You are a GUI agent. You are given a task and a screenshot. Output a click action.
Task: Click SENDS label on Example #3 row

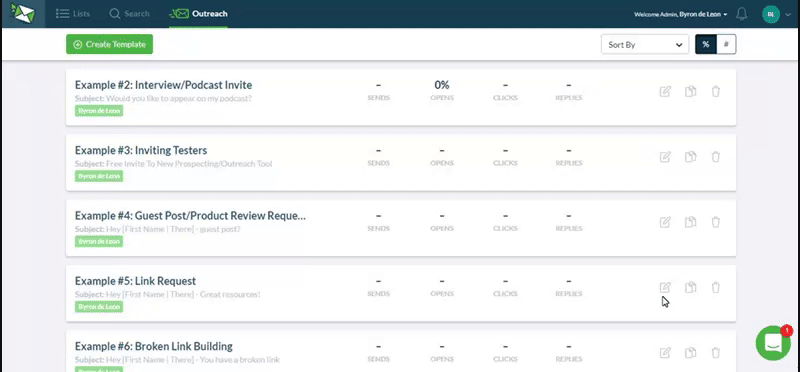click(x=379, y=163)
